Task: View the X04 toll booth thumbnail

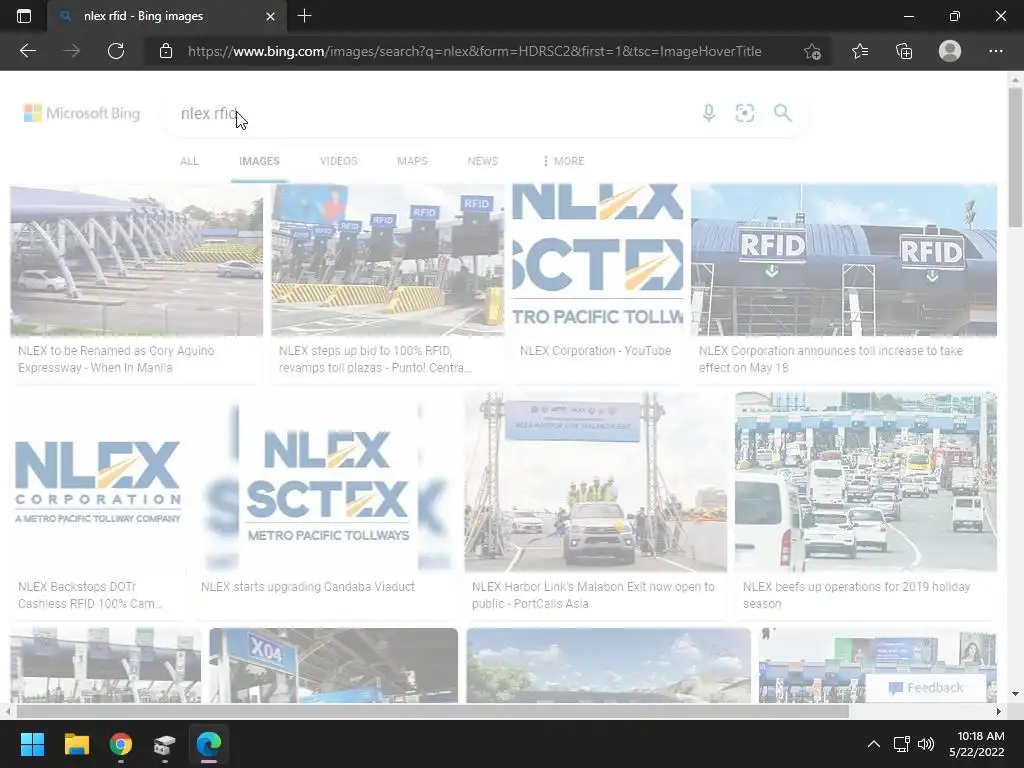Action: [334, 665]
